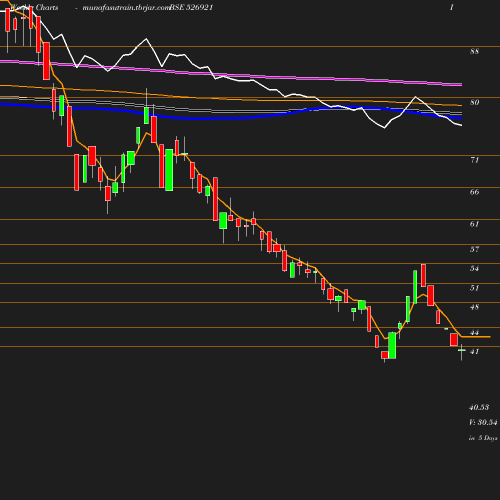Click the munafasutra website watermark text
The width and height of the screenshot is (500, 500).
[x=126, y=7]
